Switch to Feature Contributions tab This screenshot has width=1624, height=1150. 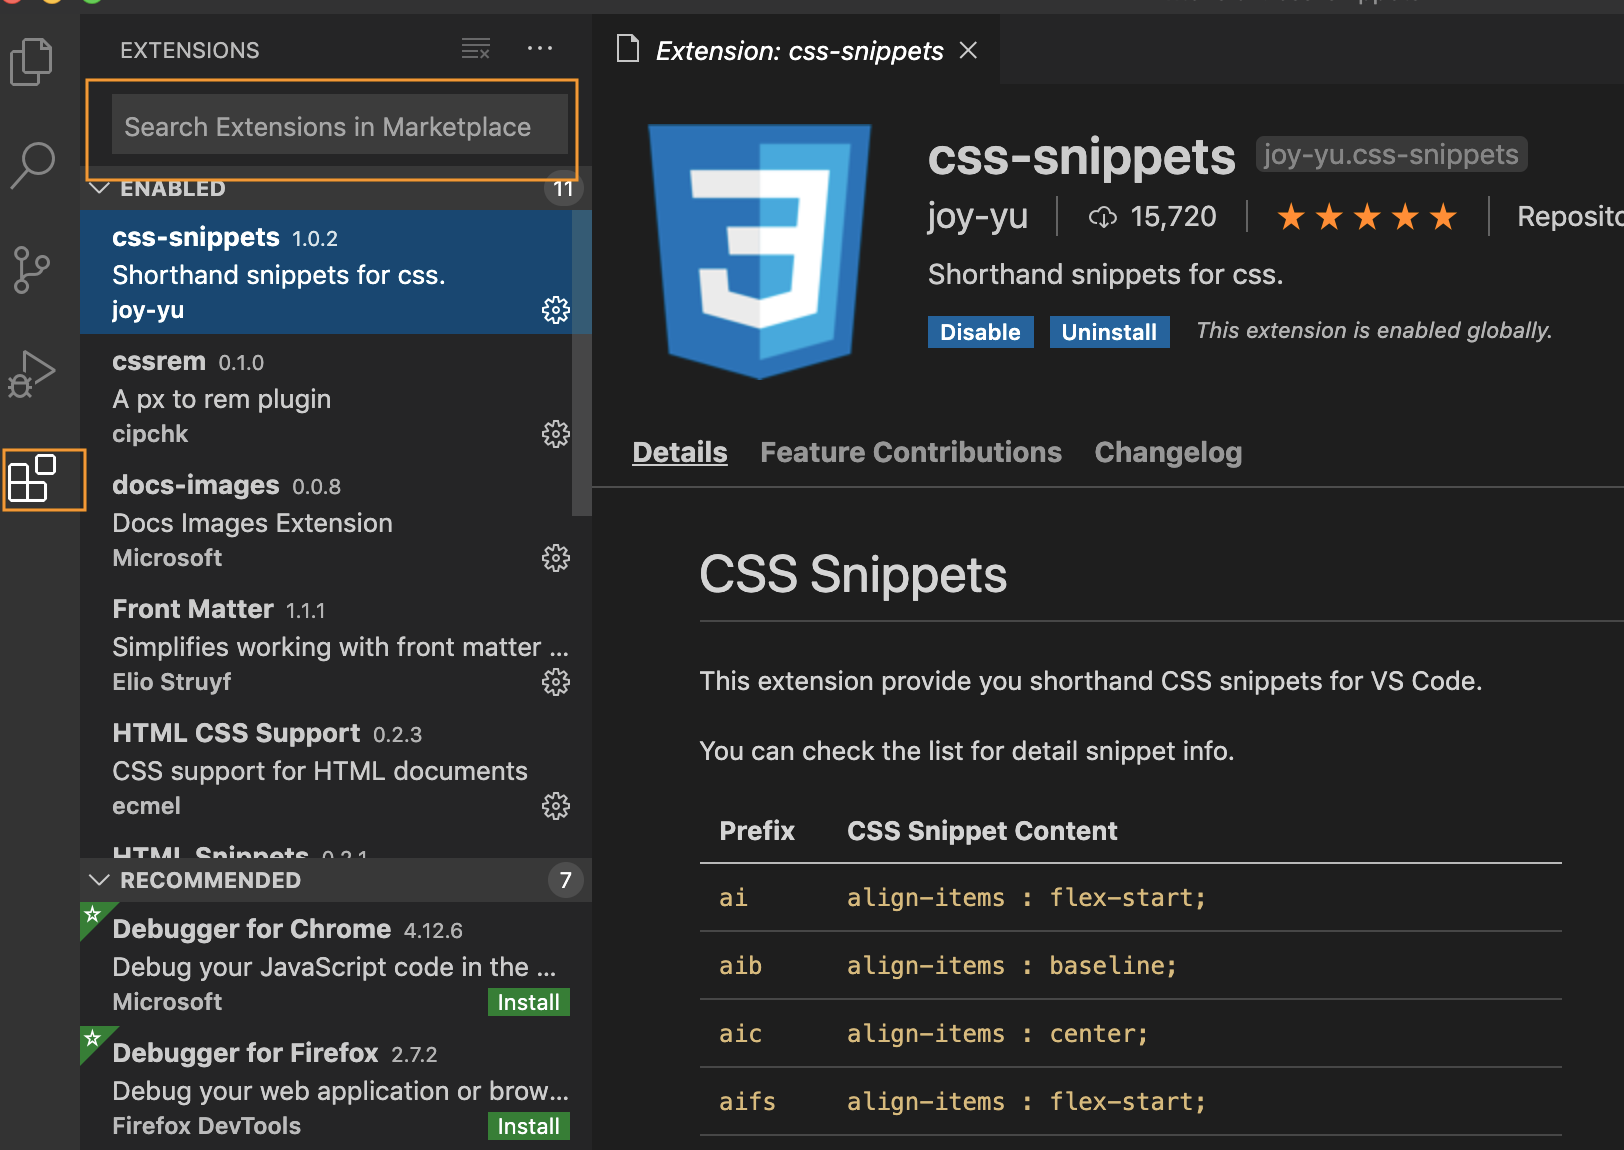pyautogui.click(x=910, y=453)
